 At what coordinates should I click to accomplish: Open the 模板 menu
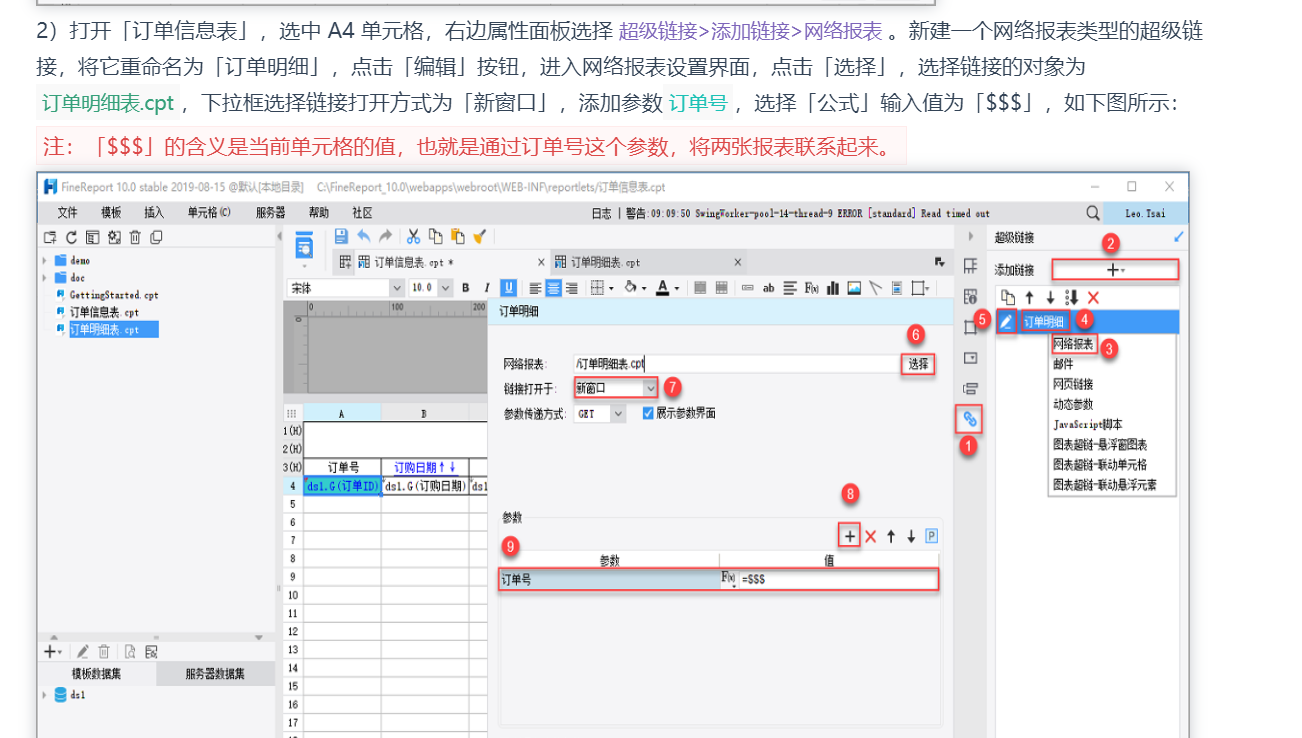coord(110,213)
